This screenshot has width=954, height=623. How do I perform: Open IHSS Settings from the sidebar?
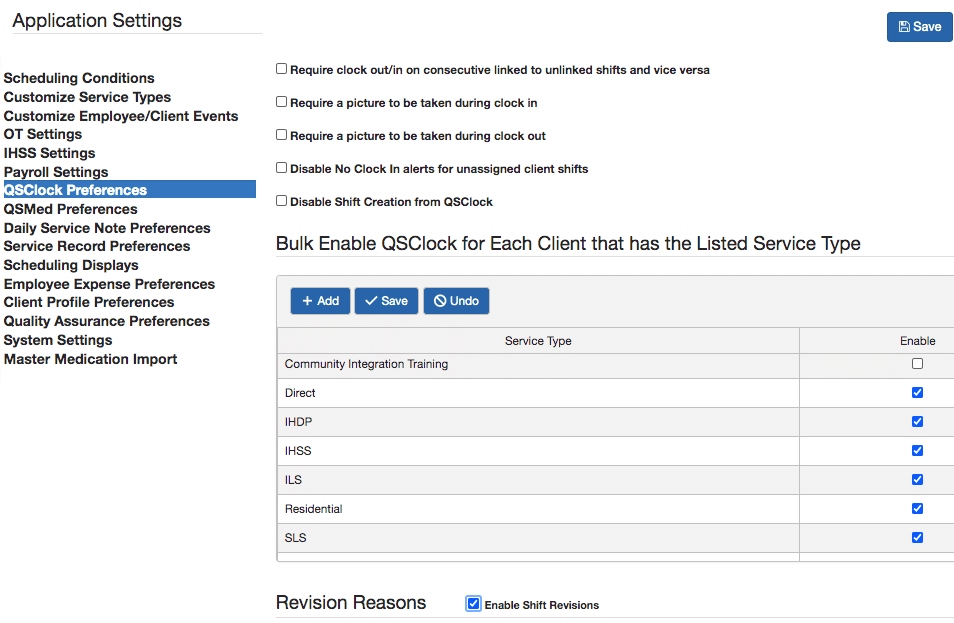[49, 153]
